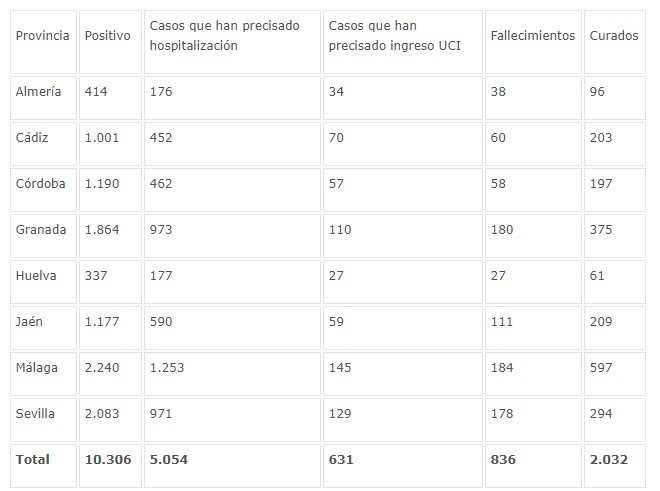This screenshot has height=491, width=660.
Task: Click Málaga hospitalization value 1.253
Action: click(x=167, y=368)
